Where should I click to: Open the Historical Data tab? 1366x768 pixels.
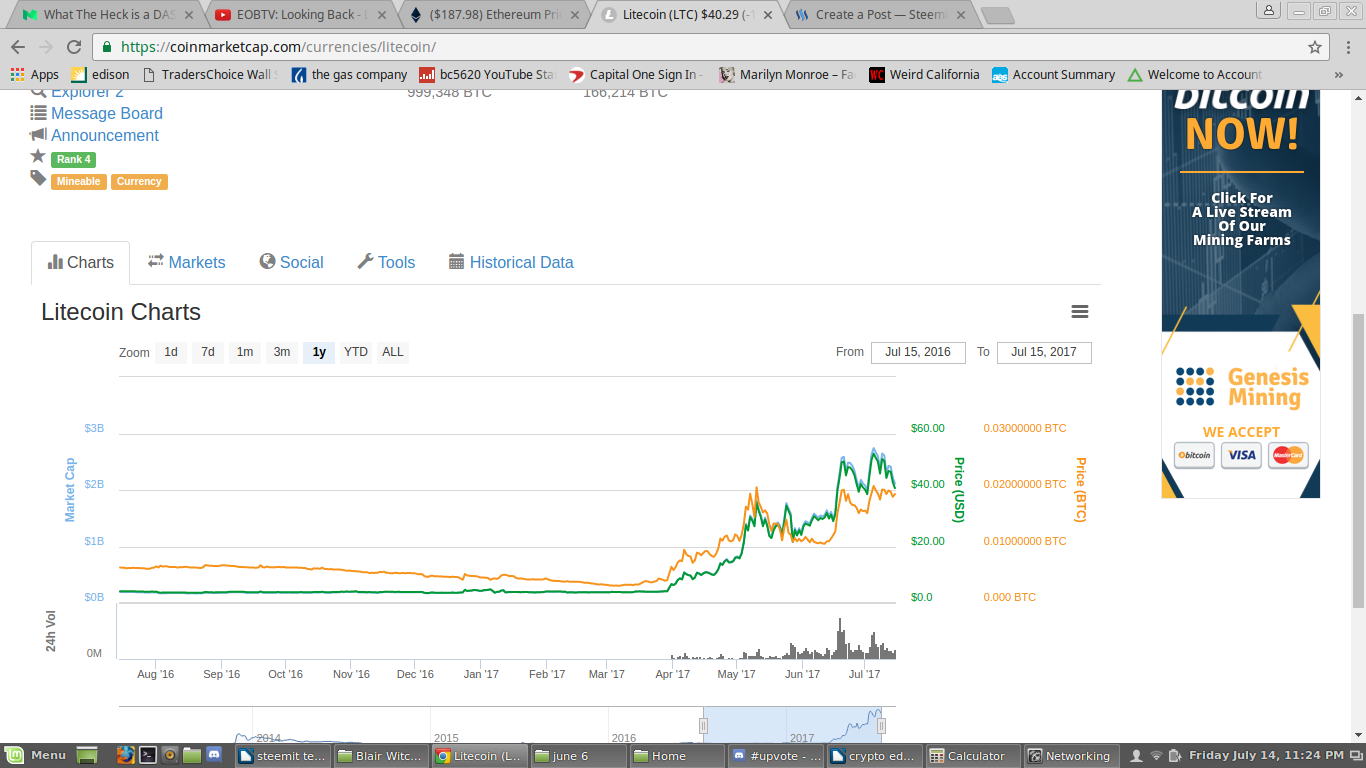pyautogui.click(x=511, y=262)
